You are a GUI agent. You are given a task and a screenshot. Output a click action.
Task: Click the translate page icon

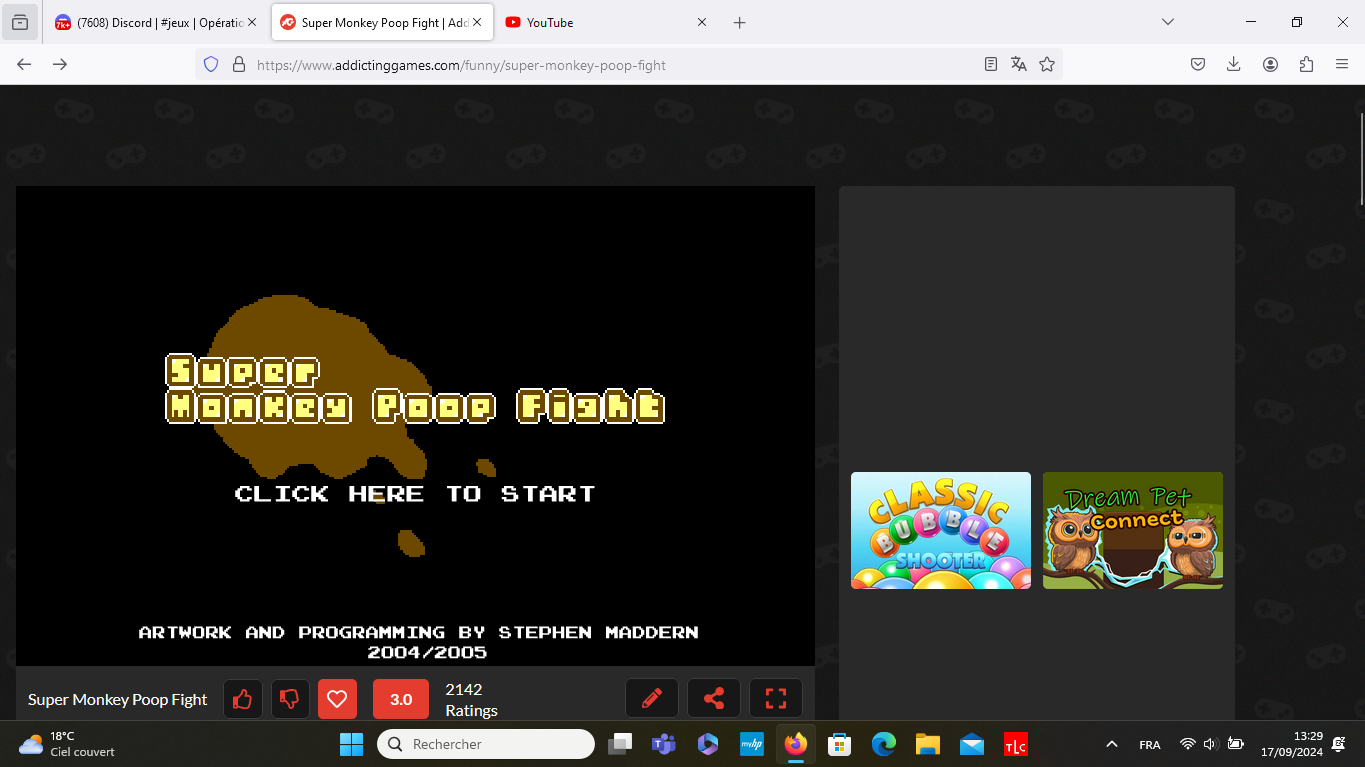pyautogui.click(x=1019, y=64)
